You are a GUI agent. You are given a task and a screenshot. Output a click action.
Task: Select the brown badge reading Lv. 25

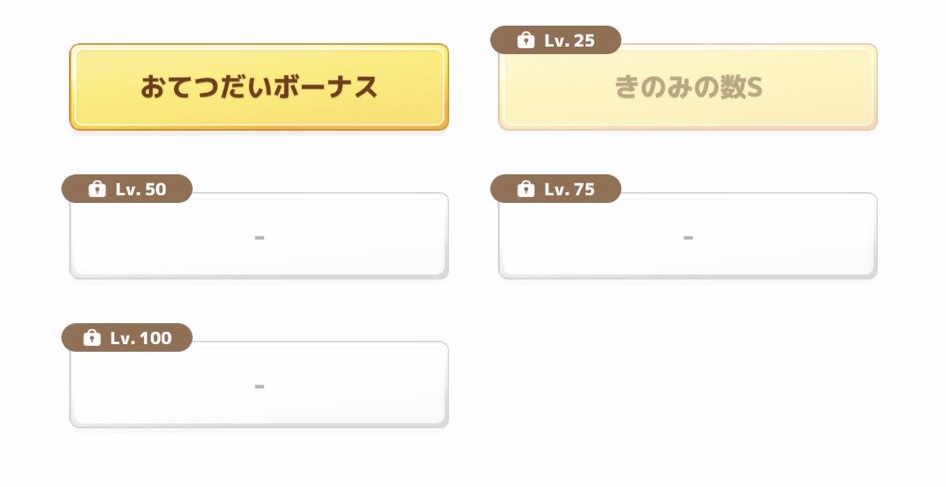click(x=556, y=40)
